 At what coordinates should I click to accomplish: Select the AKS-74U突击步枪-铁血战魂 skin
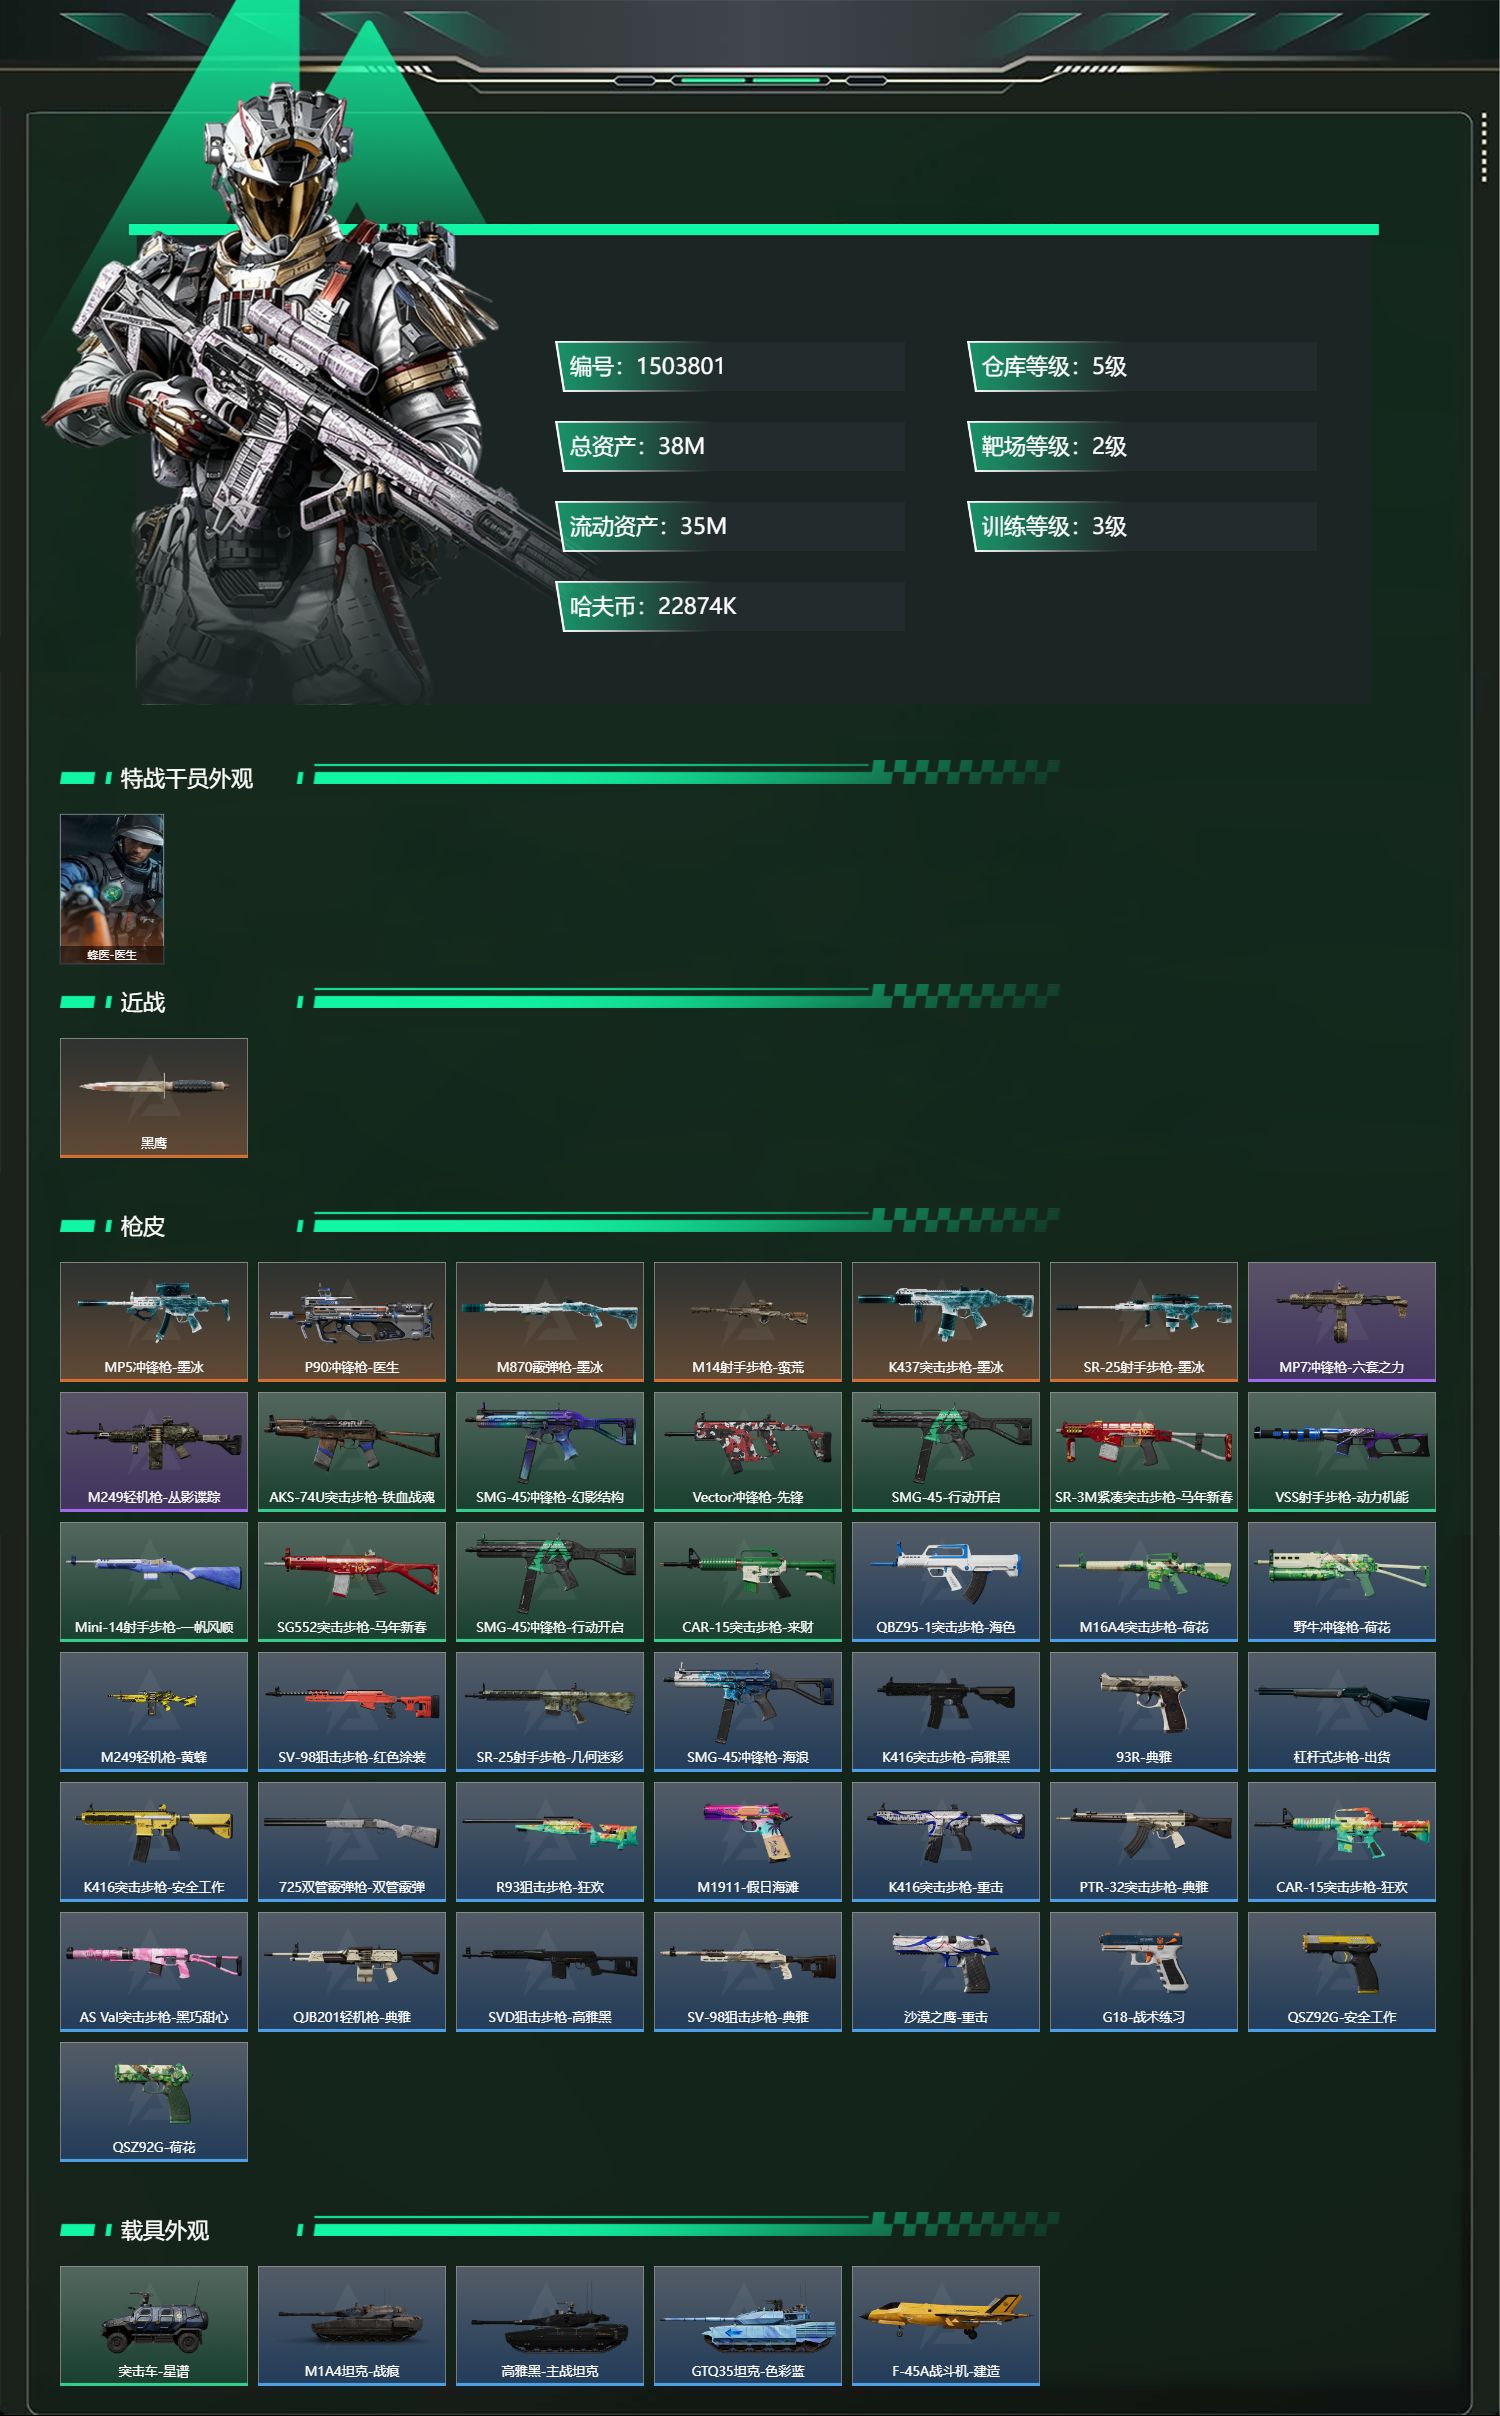tap(352, 1451)
